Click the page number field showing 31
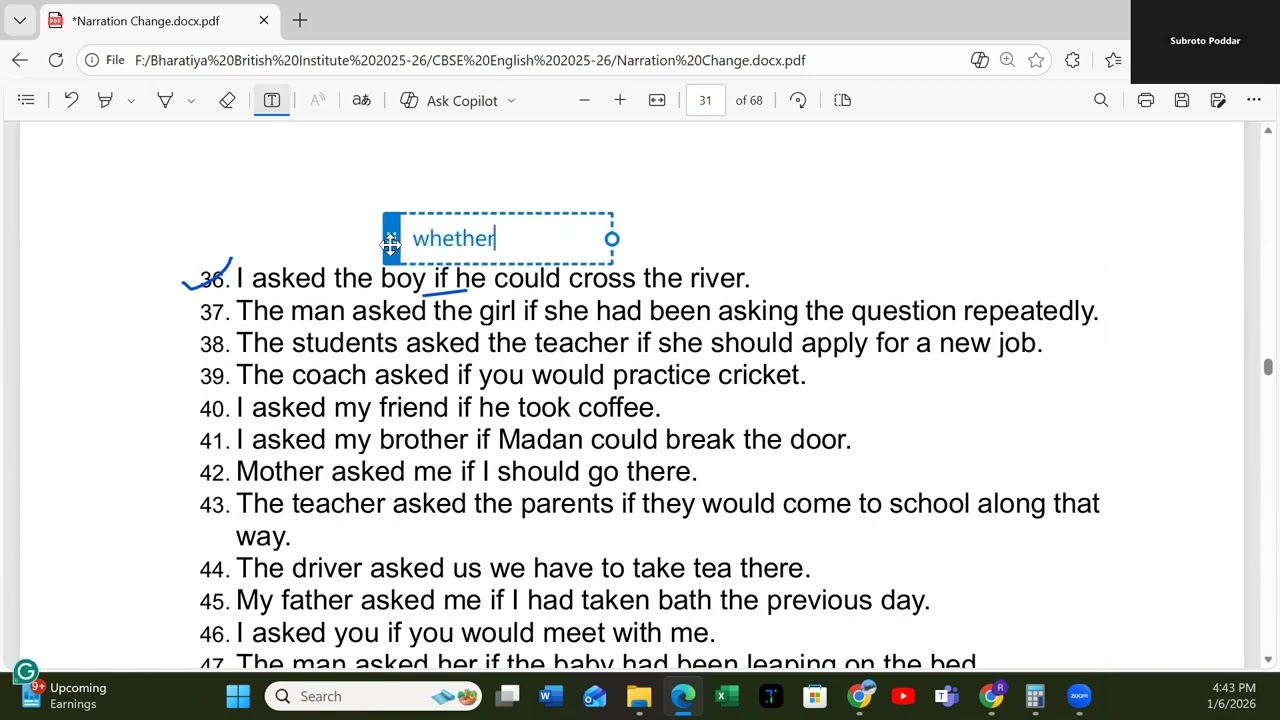Viewport: 1280px width, 720px height. point(705,100)
